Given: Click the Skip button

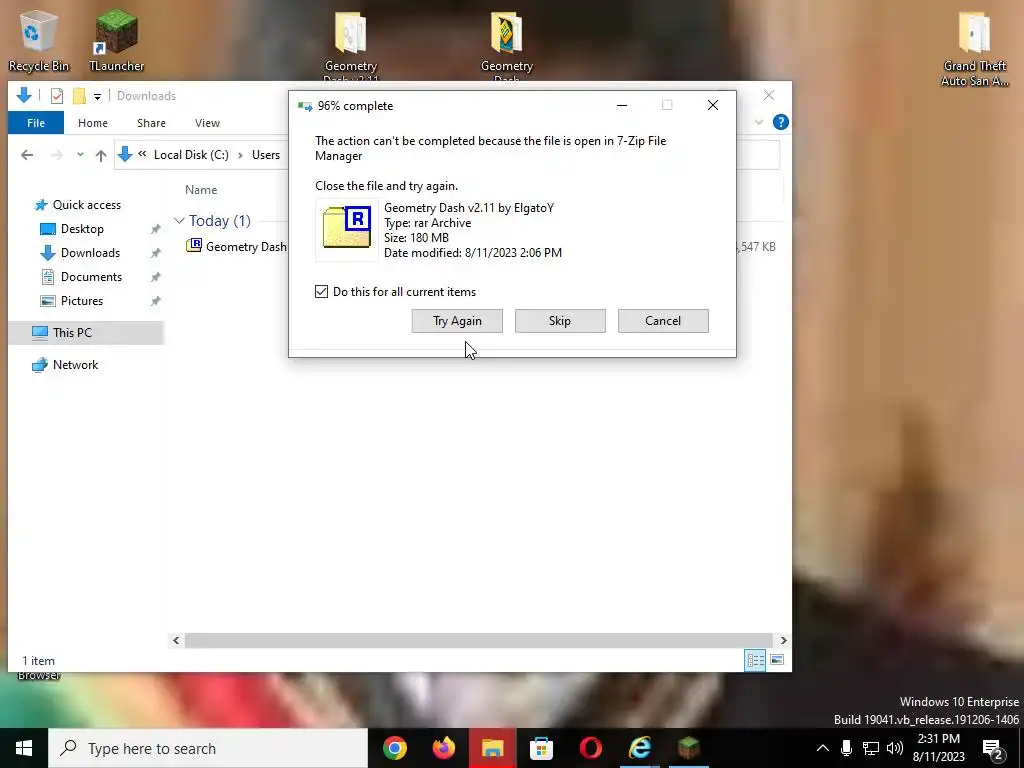Looking at the screenshot, I should 560,321.
